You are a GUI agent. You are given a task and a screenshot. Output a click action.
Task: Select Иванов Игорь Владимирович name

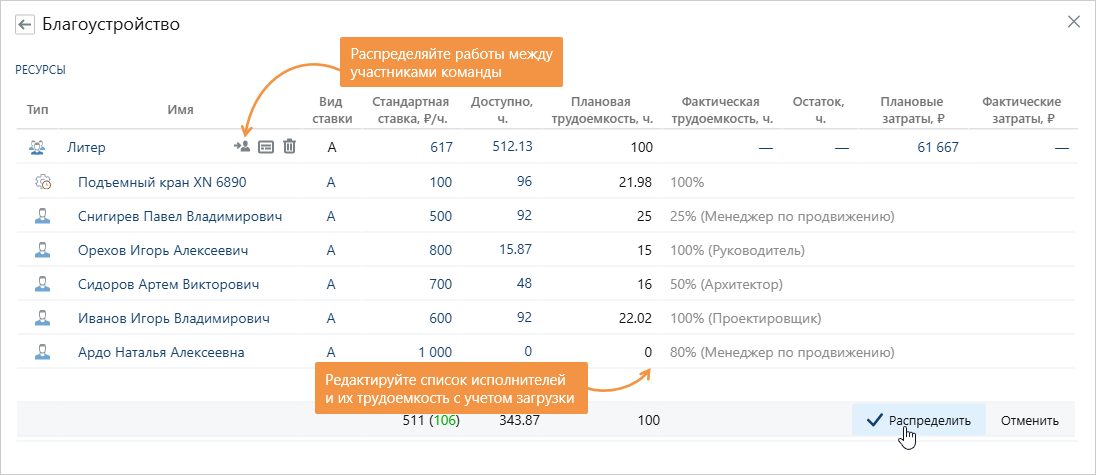174,318
